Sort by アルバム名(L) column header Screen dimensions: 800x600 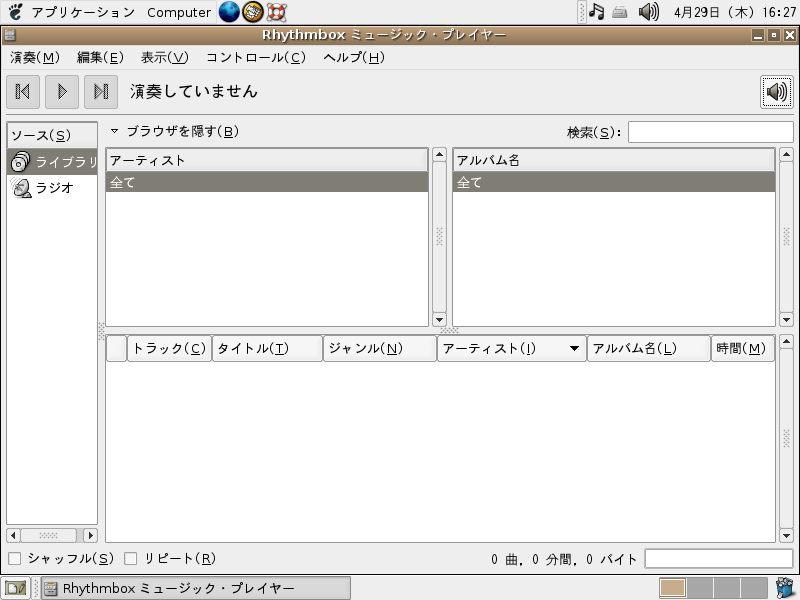tap(649, 348)
